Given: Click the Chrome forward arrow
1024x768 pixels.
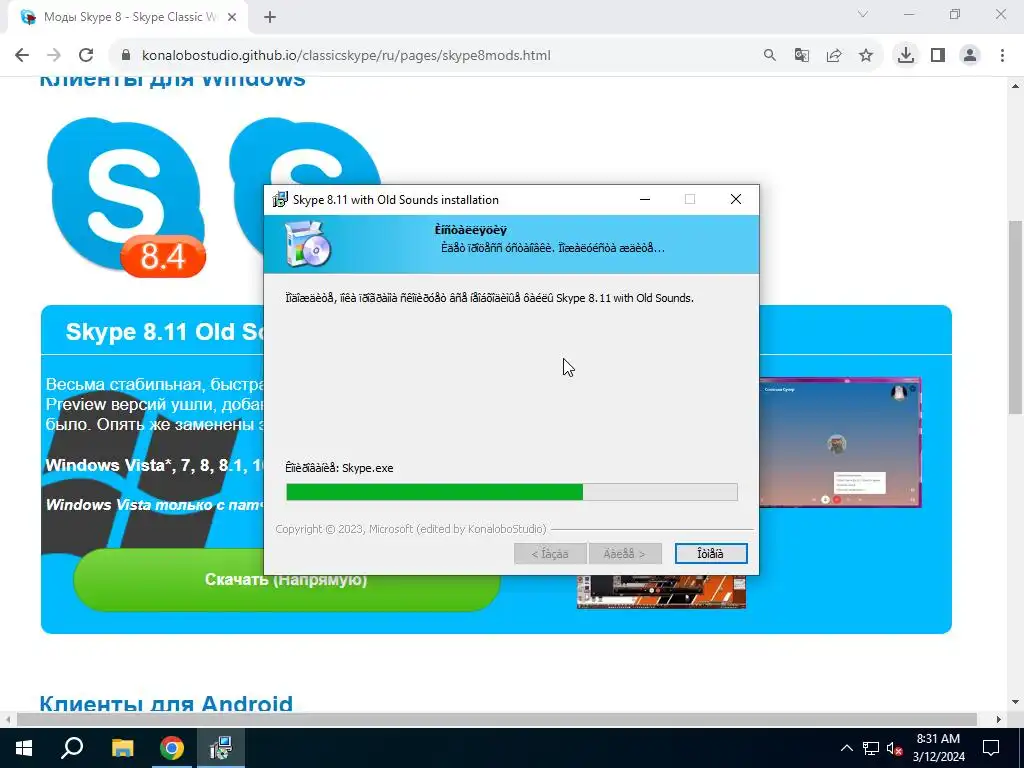Looking at the screenshot, I should pyautogui.click(x=54, y=56).
